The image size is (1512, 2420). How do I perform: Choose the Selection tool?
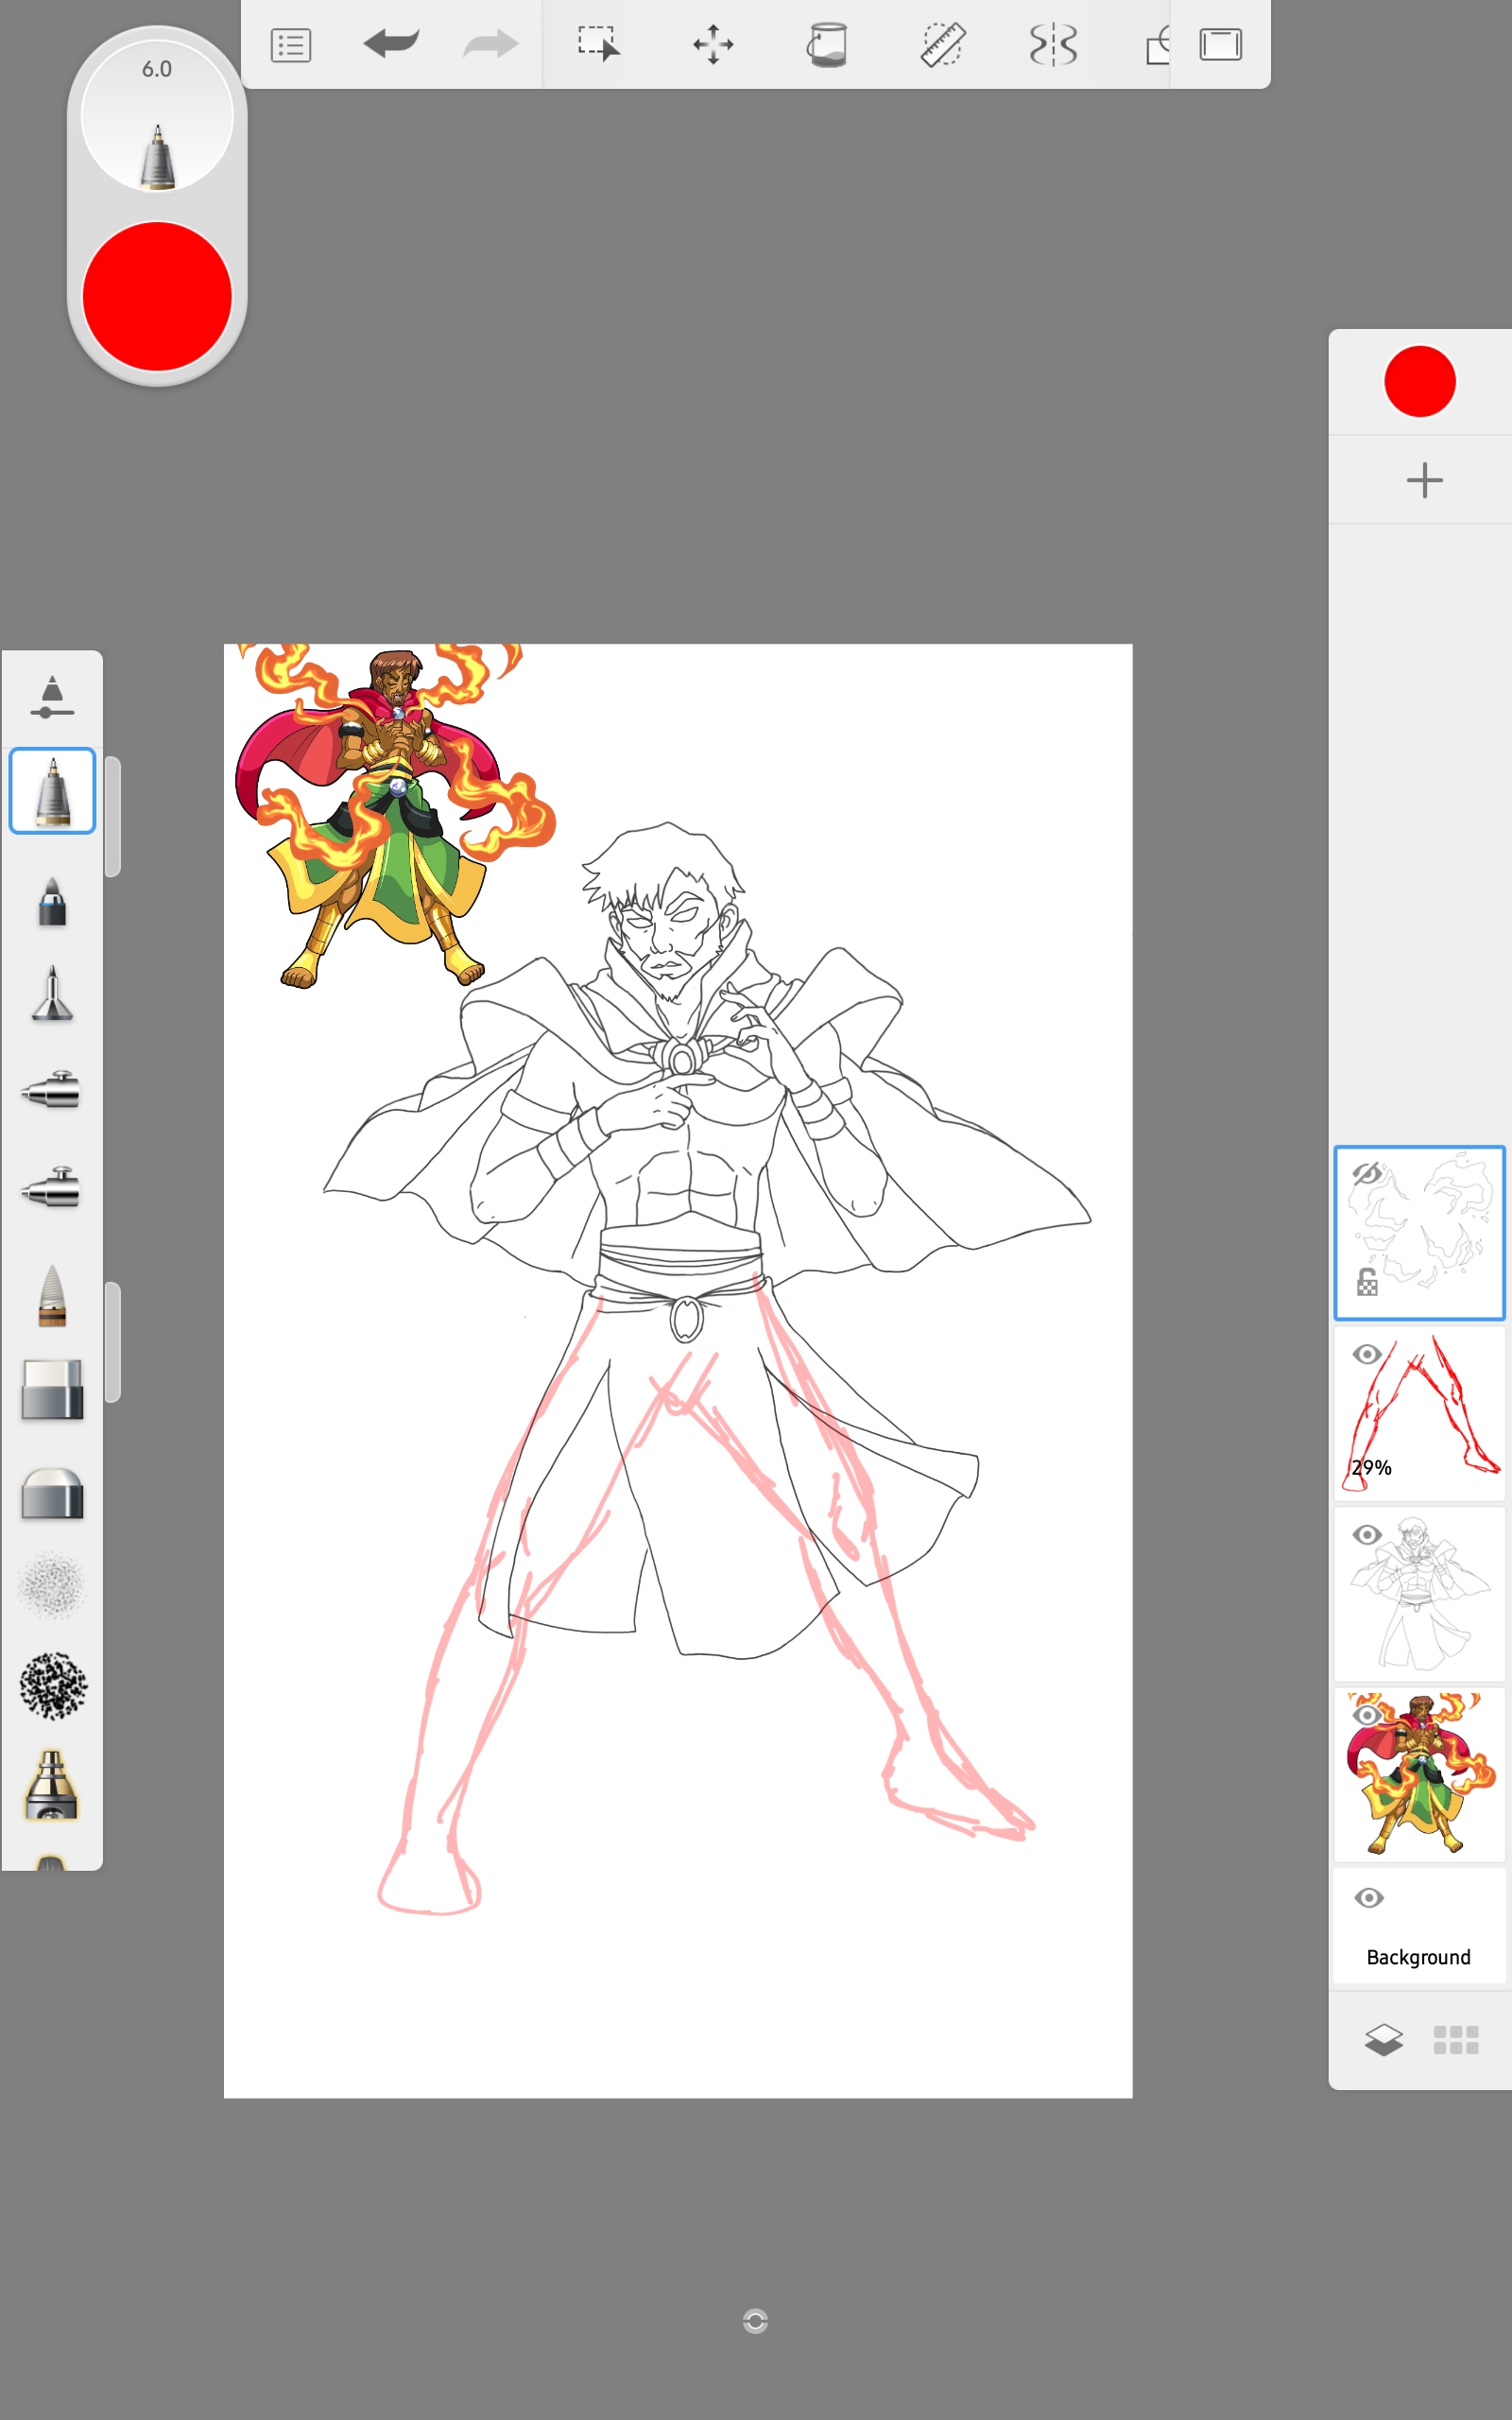click(x=599, y=44)
